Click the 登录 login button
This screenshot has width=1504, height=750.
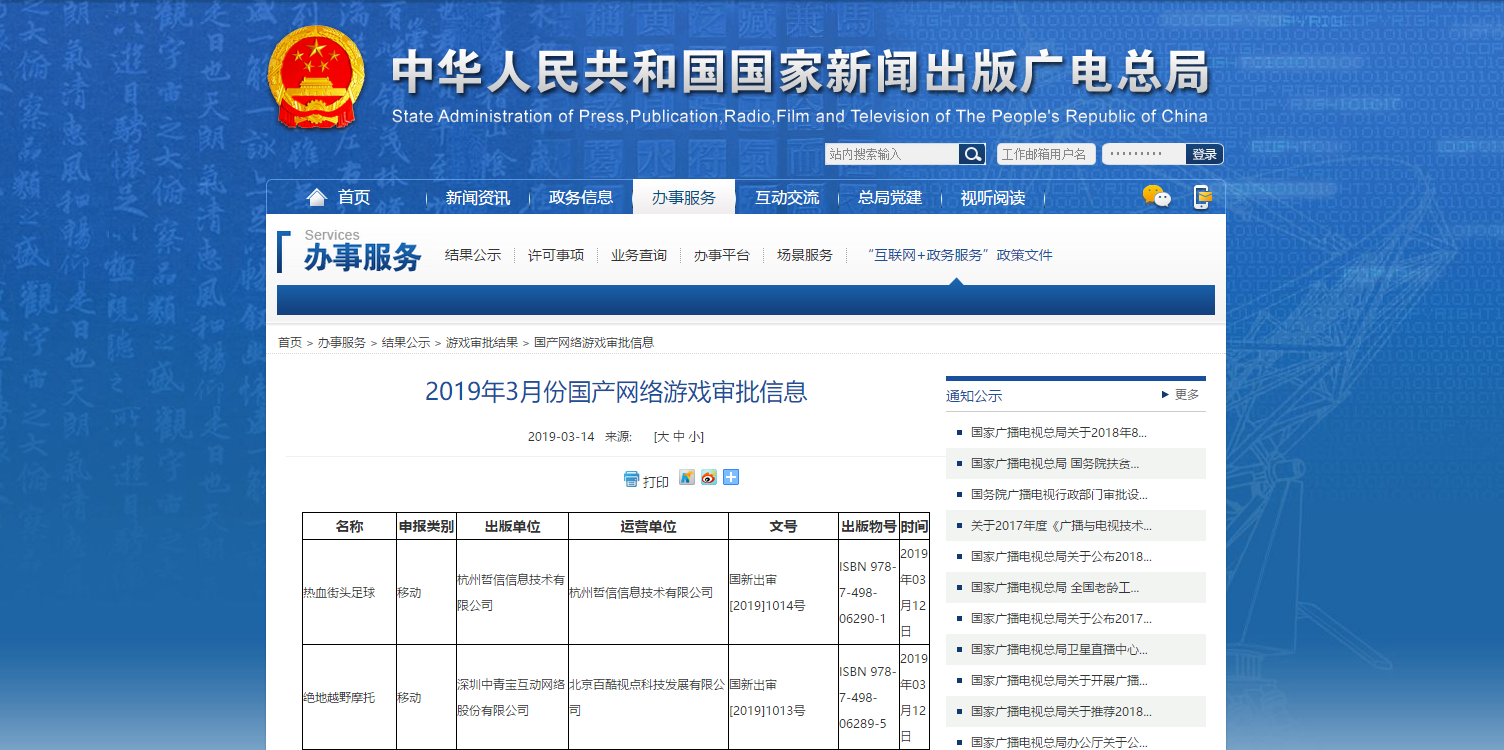tap(1204, 154)
